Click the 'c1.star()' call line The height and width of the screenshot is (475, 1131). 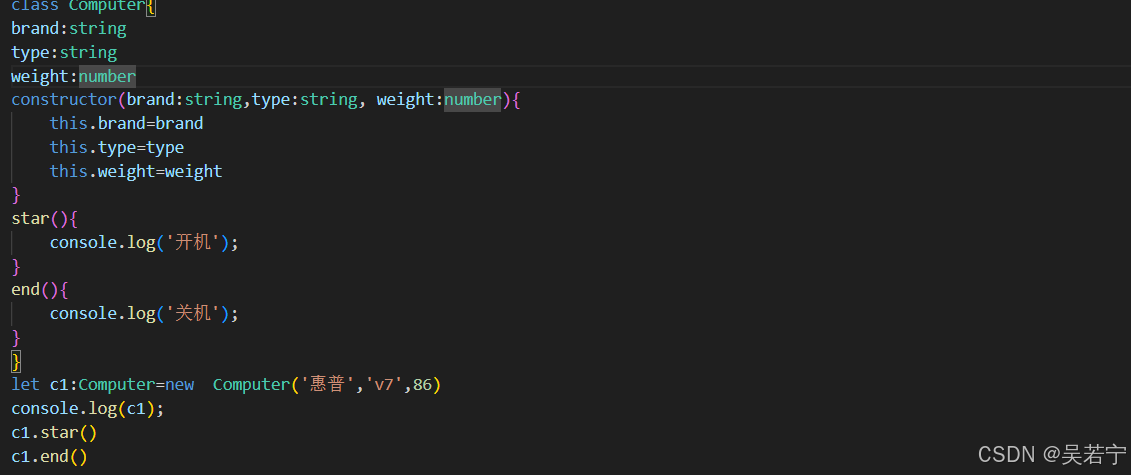click(x=54, y=433)
